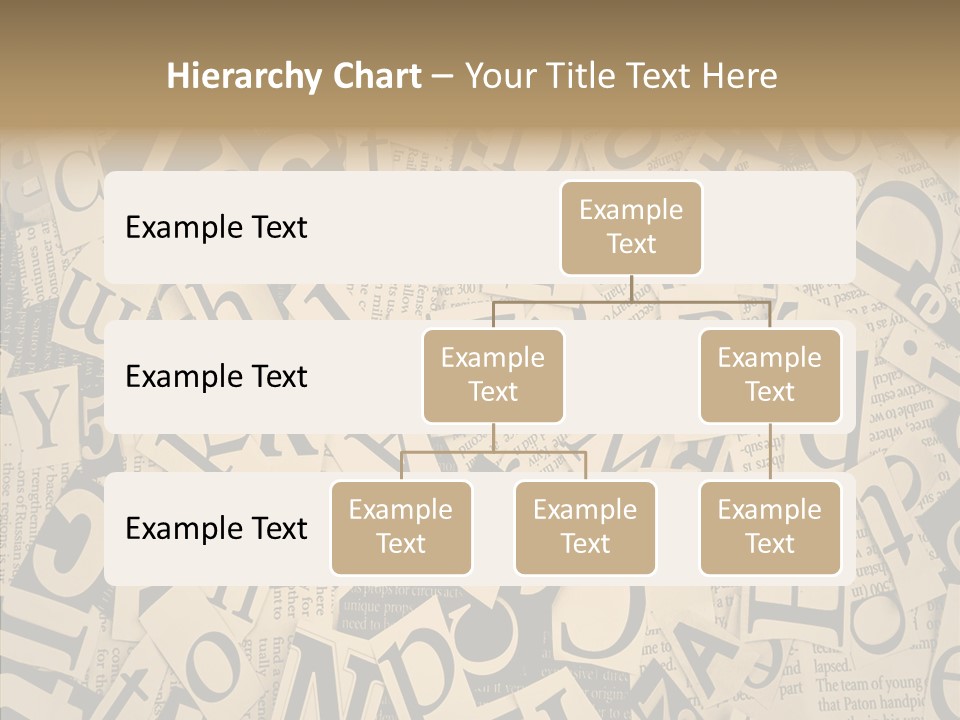Click the top row "Example Text" label

216,227
